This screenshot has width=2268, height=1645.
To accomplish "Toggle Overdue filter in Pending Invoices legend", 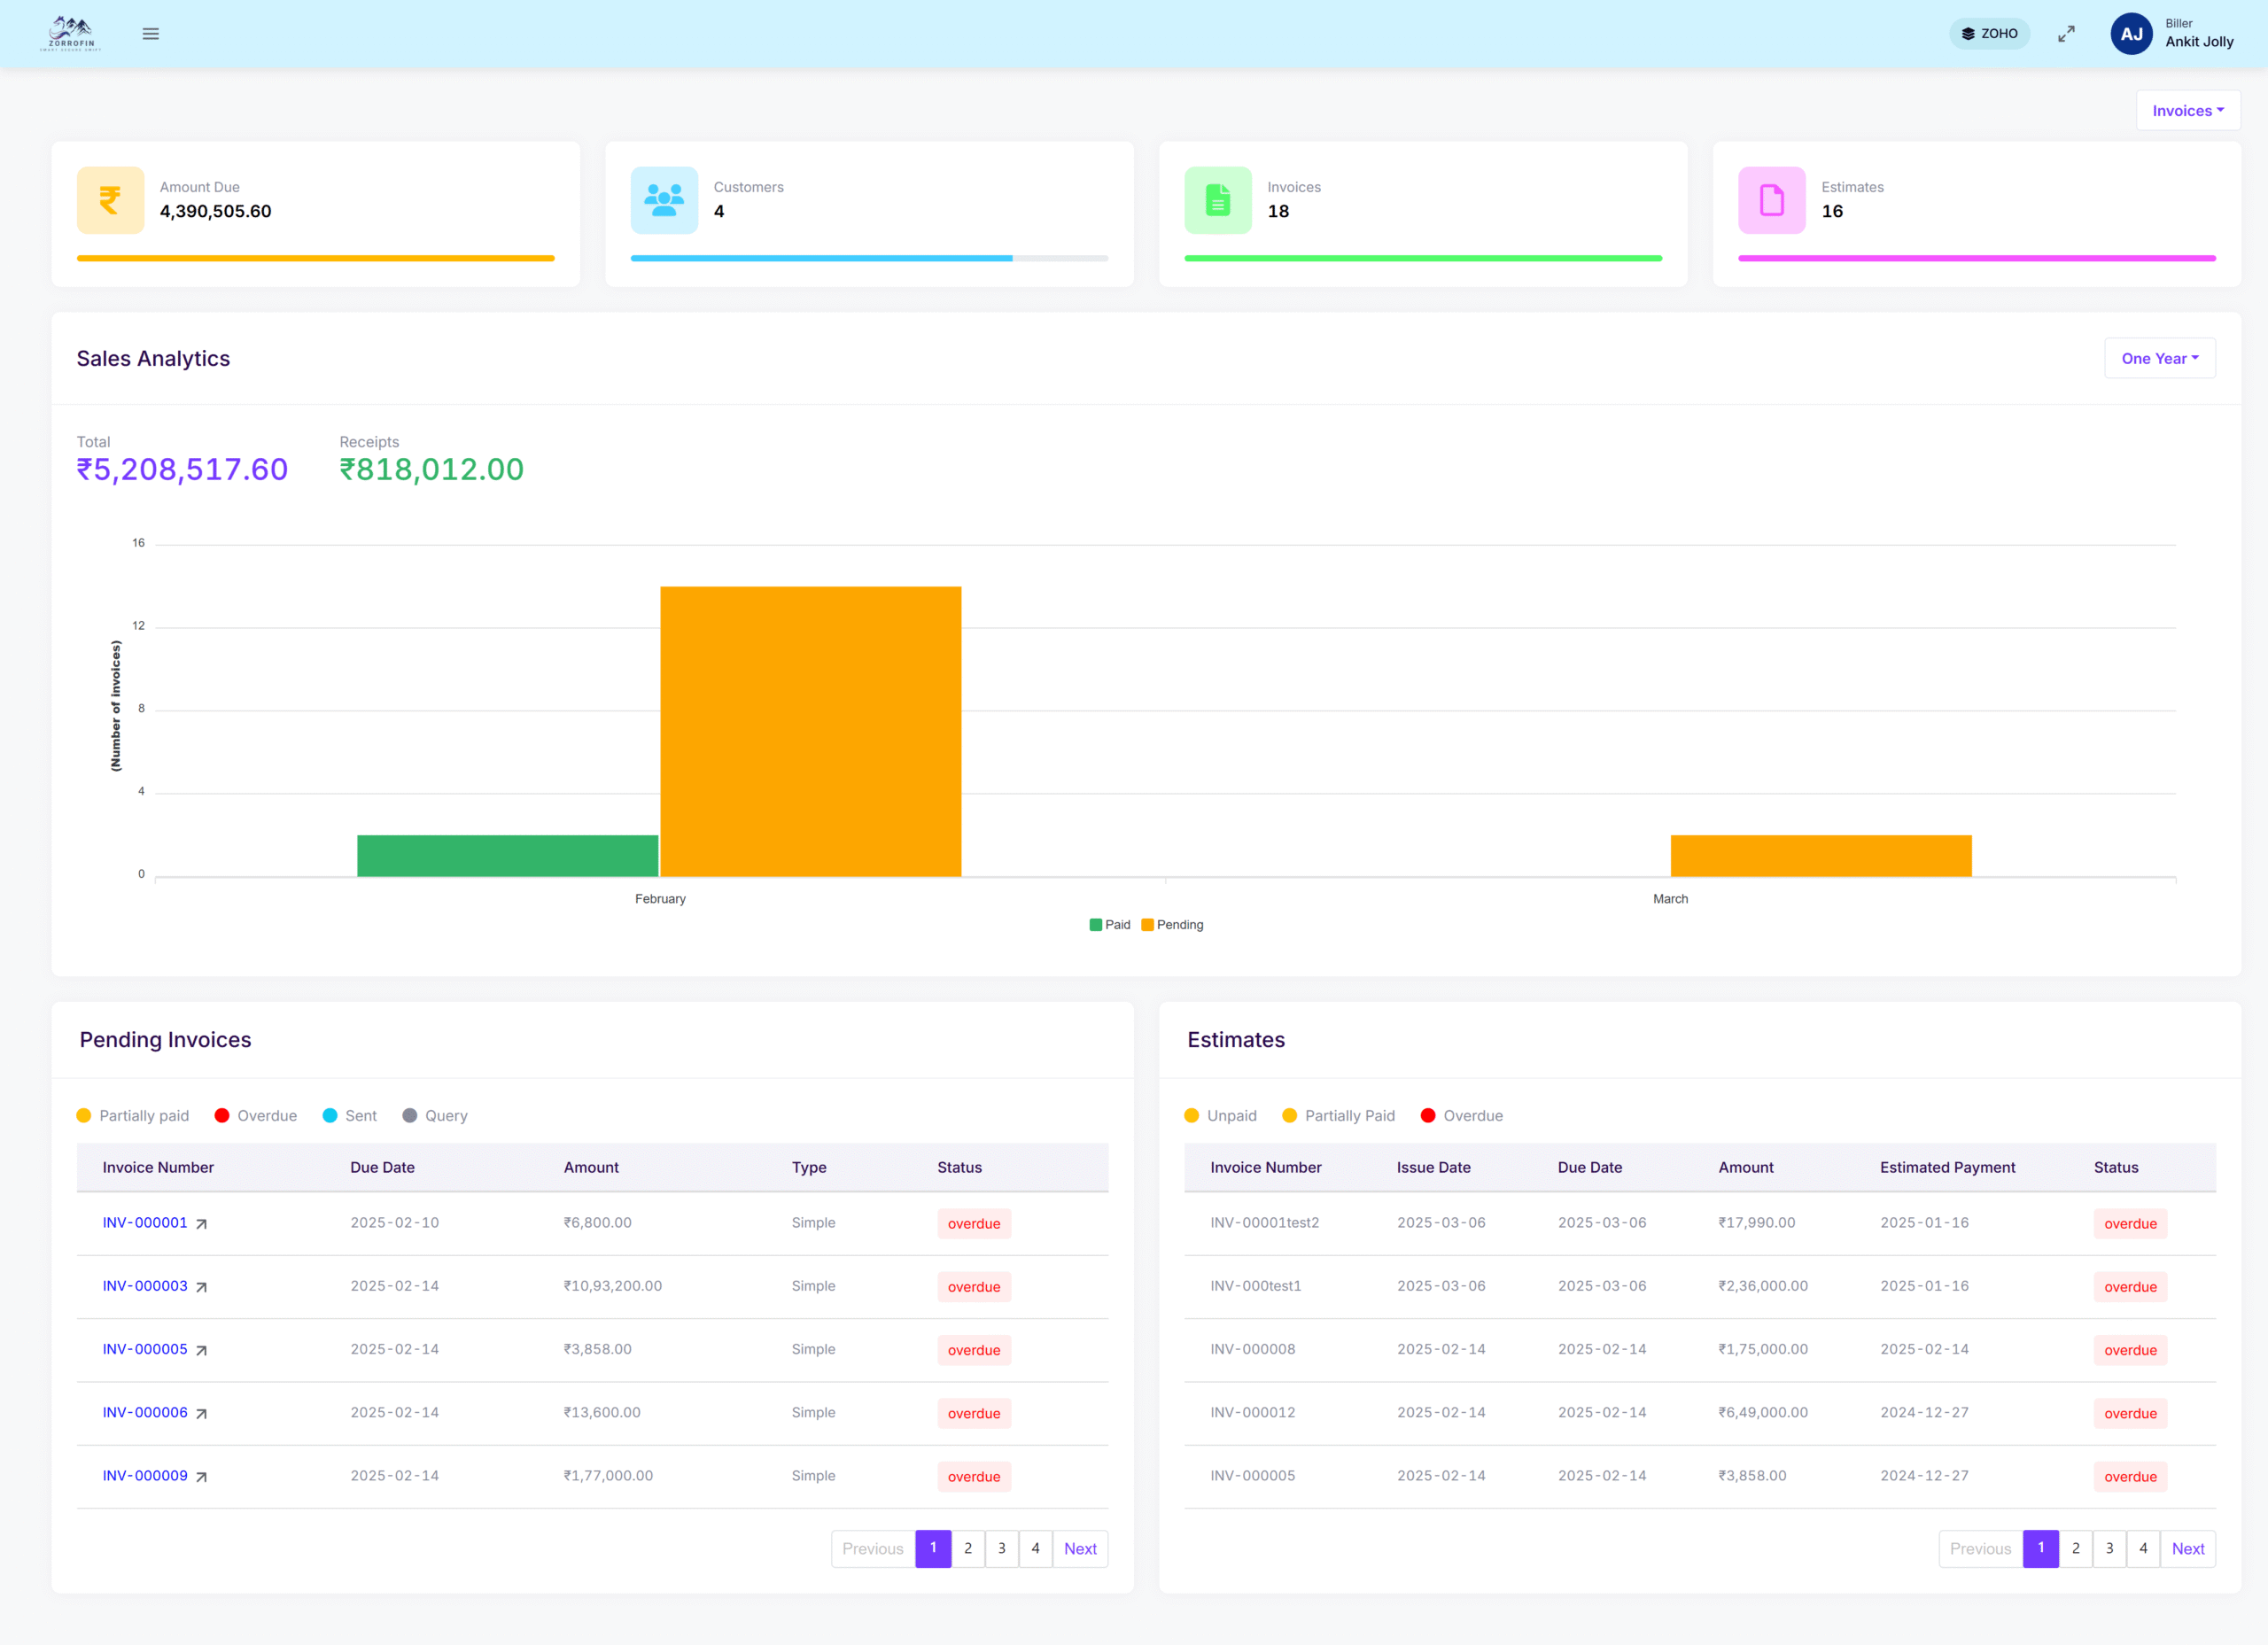I will click(256, 1116).
